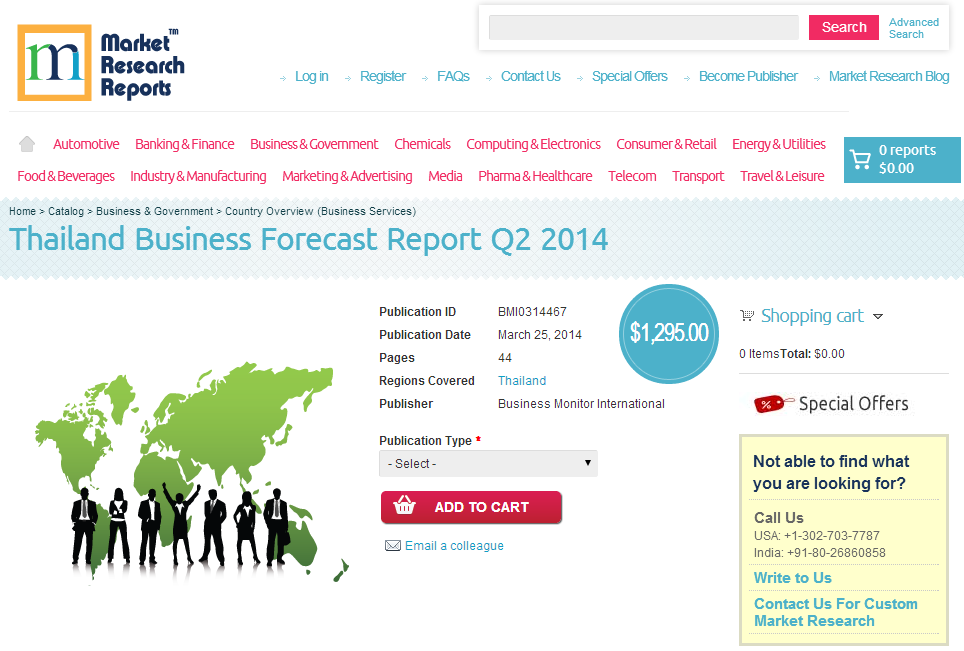Viewport: 964px width, 651px height.
Task: Open the Advanced Search link
Action: click(912, 28)
